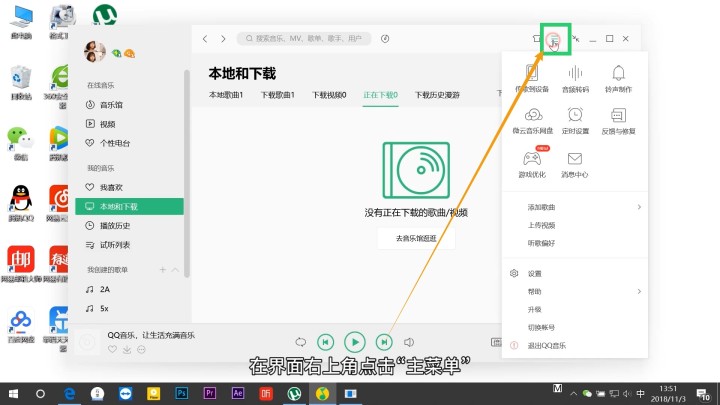Switch to 下载视频0 tab
Viewport: 720px width, 405px height.
[x=329, y=95]
